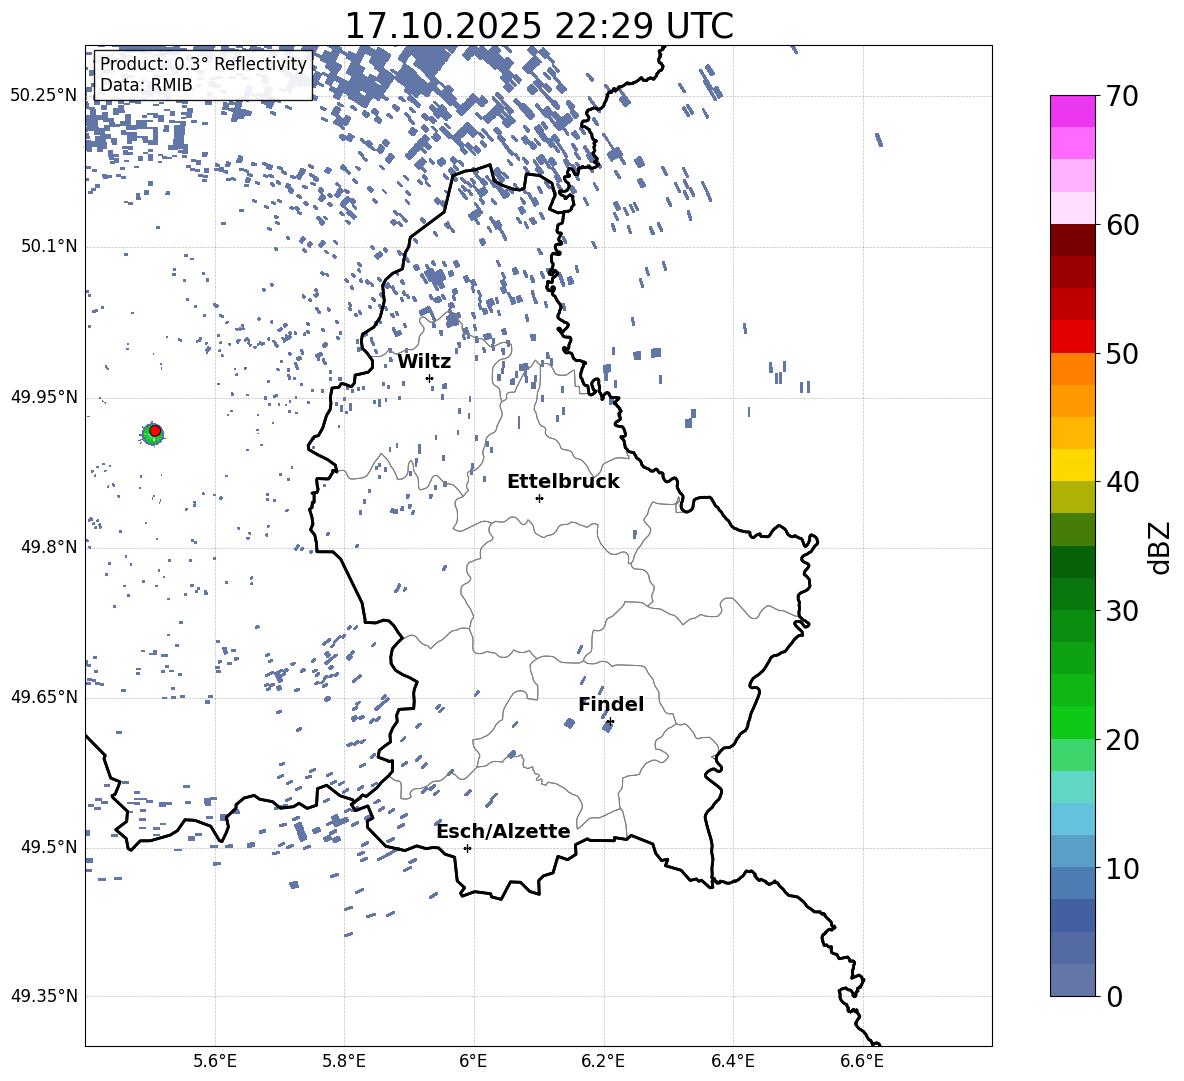Screen dimensions: 1184x1081
Task: Pick the light blue swatch just above 10 dBZ
Action: point(1072,851)
